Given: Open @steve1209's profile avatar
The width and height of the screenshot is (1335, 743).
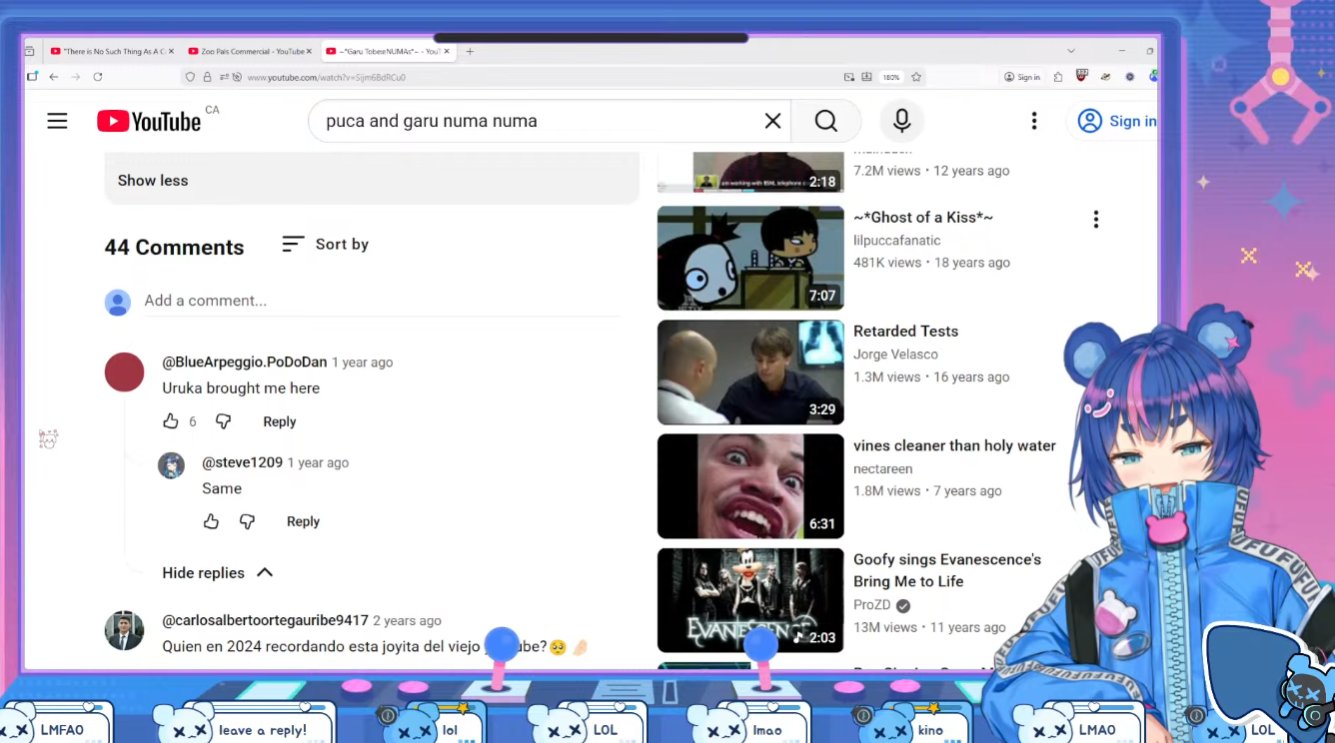Looking at the screenshot, I should 172,465.
